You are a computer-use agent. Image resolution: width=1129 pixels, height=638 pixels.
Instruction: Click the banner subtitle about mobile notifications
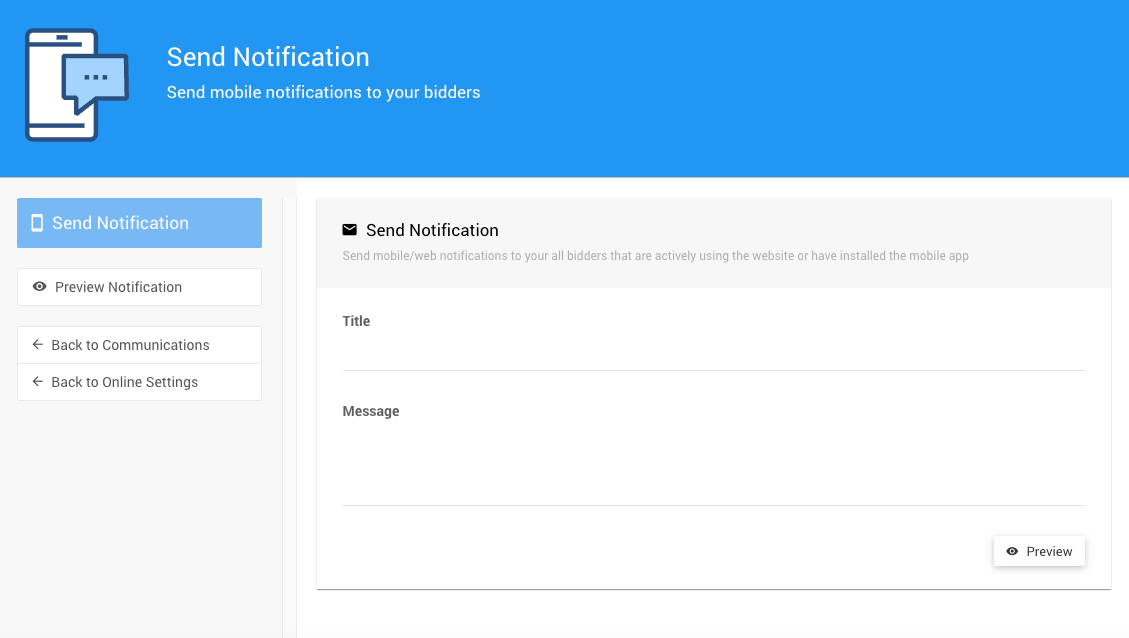323,92
